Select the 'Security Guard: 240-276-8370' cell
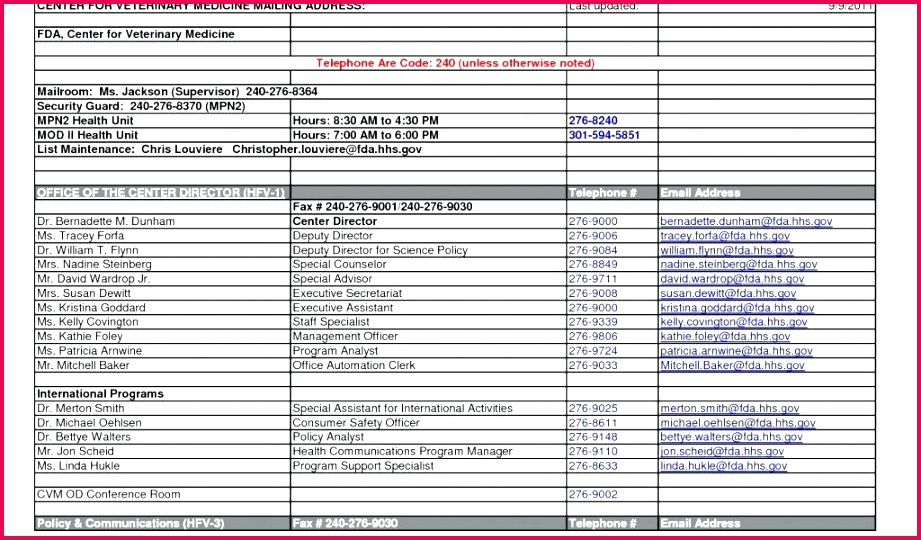Screen dimensions: 921x540 pos(163,106)
